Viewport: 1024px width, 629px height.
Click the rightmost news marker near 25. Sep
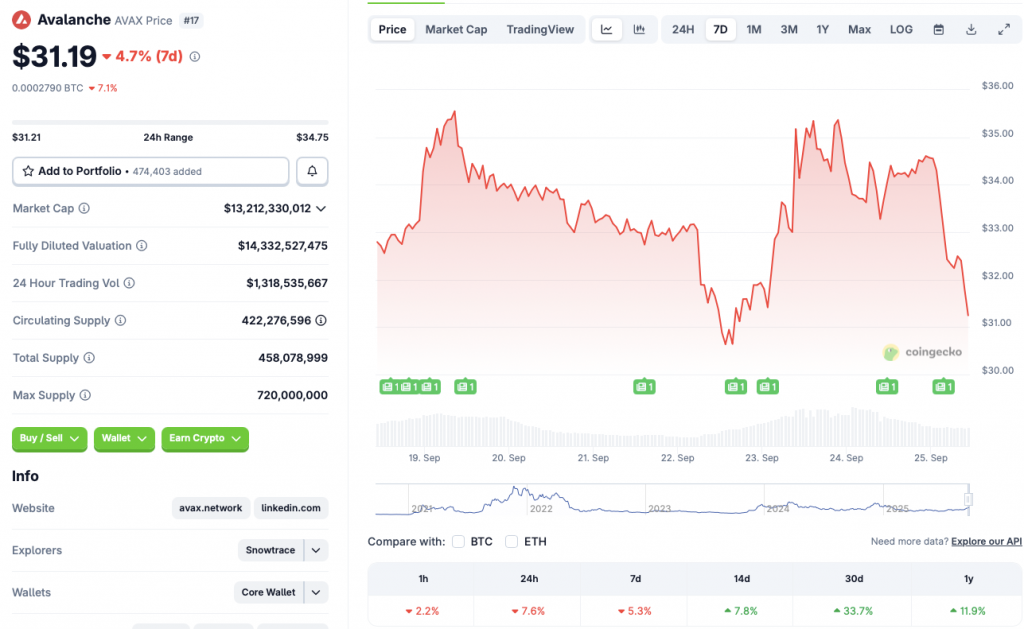(x=944, y=387)
